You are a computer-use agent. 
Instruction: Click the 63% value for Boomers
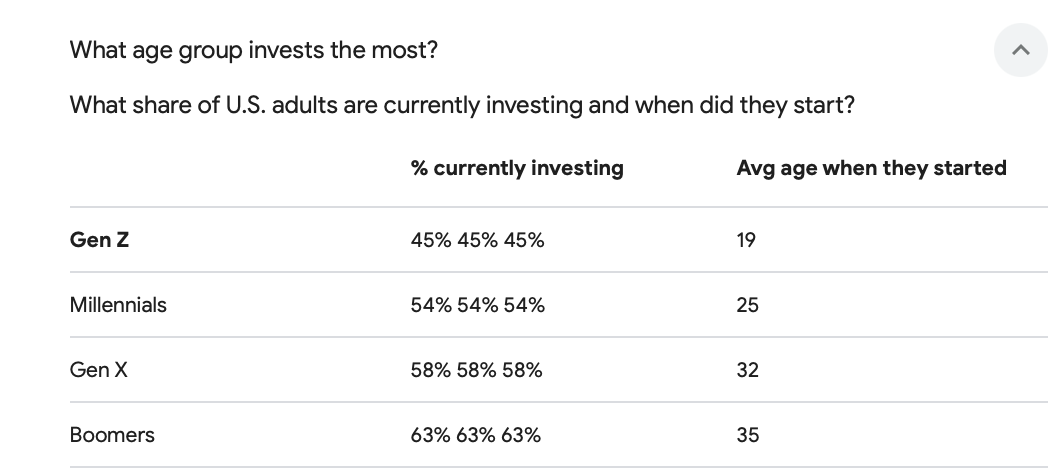point(475,435)
